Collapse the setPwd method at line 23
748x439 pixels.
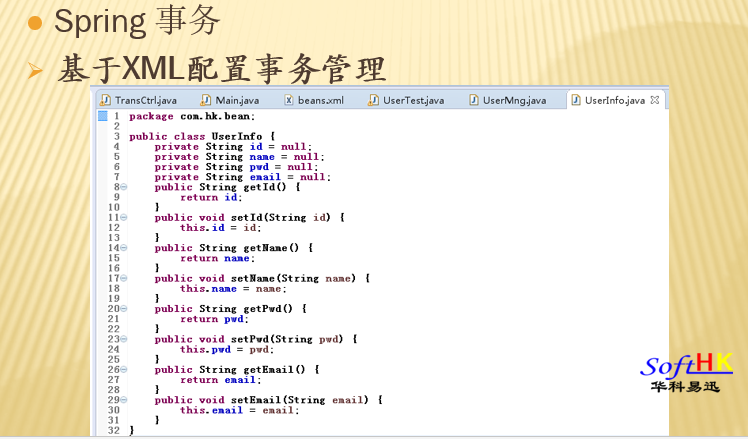[124, 339]
